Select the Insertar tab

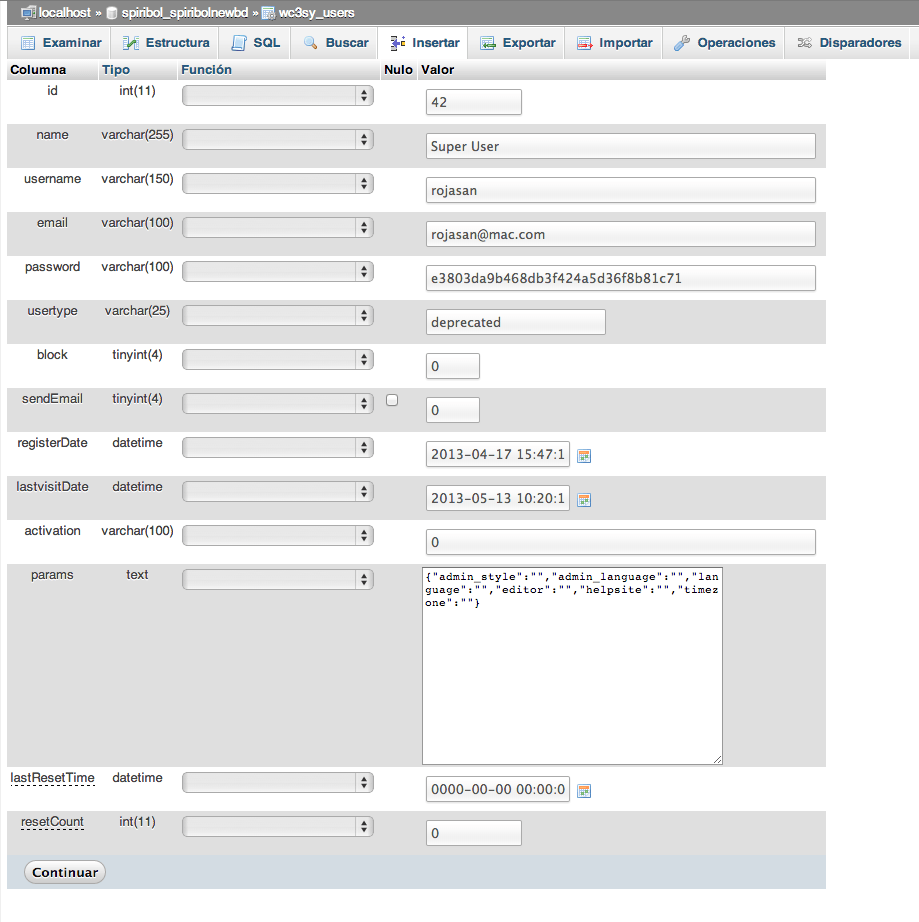425,43
